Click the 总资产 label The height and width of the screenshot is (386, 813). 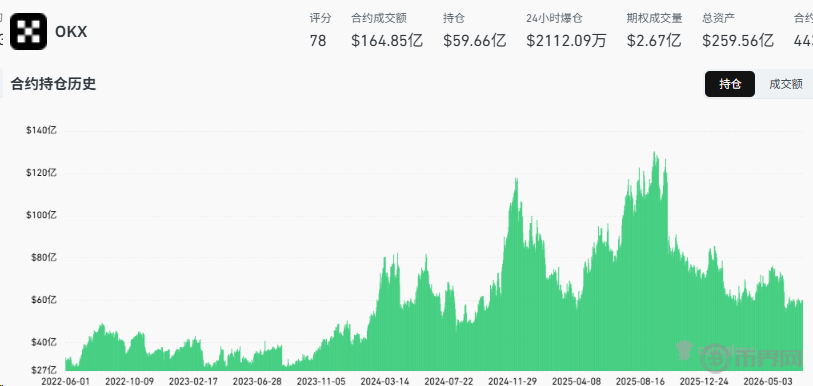(719, 18)
